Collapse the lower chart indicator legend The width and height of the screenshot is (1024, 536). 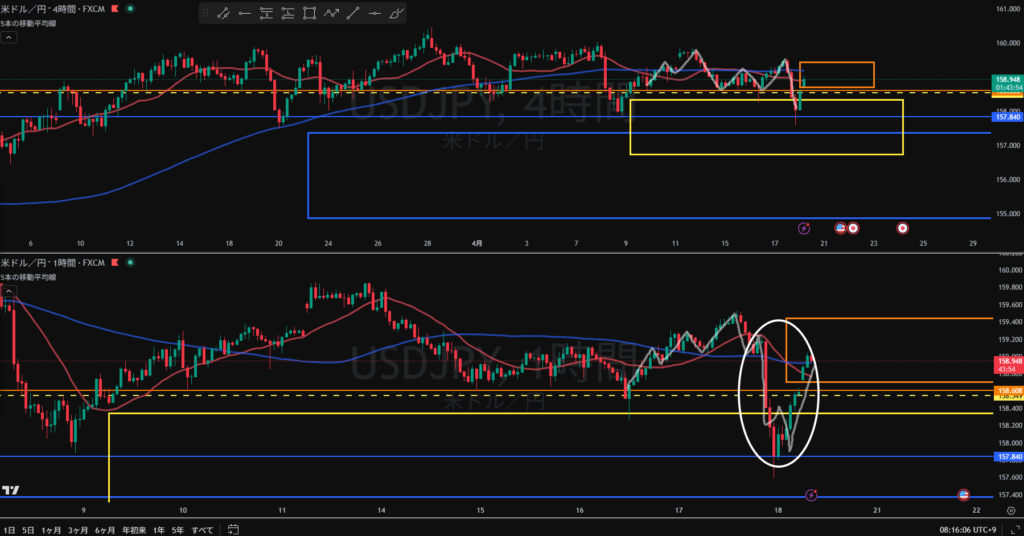(x=8, y=292)
